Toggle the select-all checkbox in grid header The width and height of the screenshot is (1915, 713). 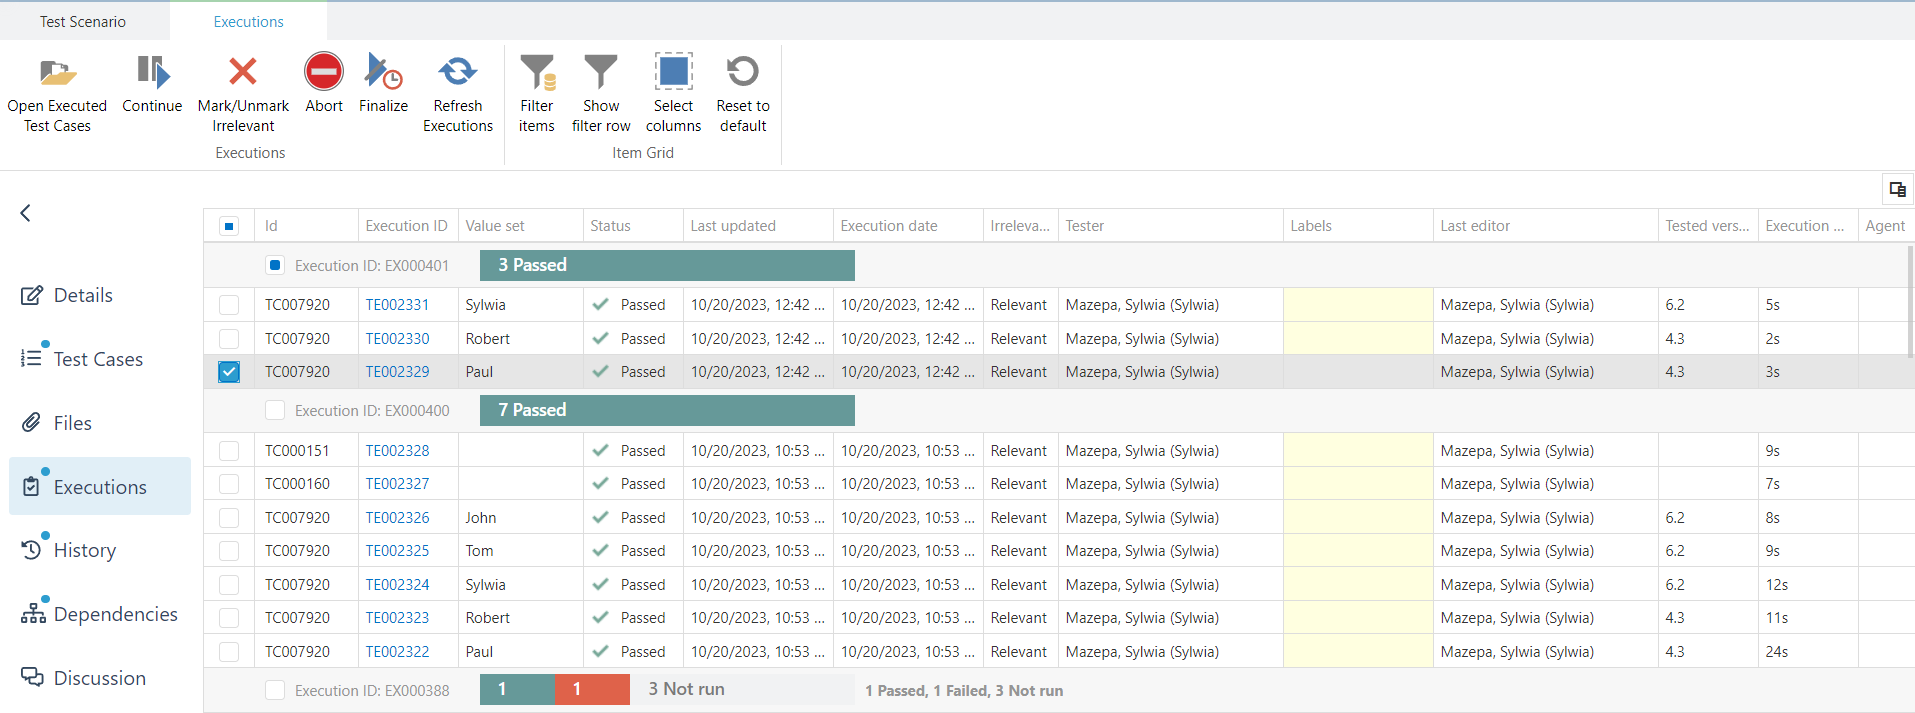click(229, 226)
